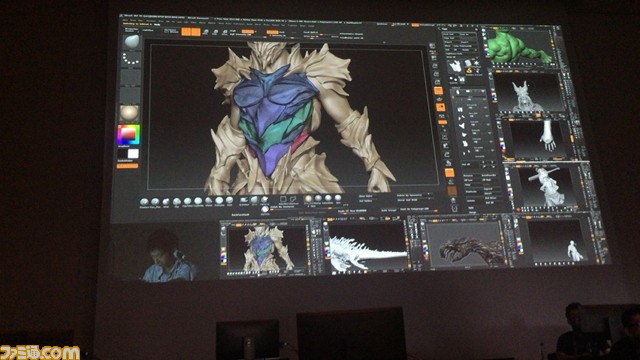Click the rainbow color picker square

pos(129,135)
